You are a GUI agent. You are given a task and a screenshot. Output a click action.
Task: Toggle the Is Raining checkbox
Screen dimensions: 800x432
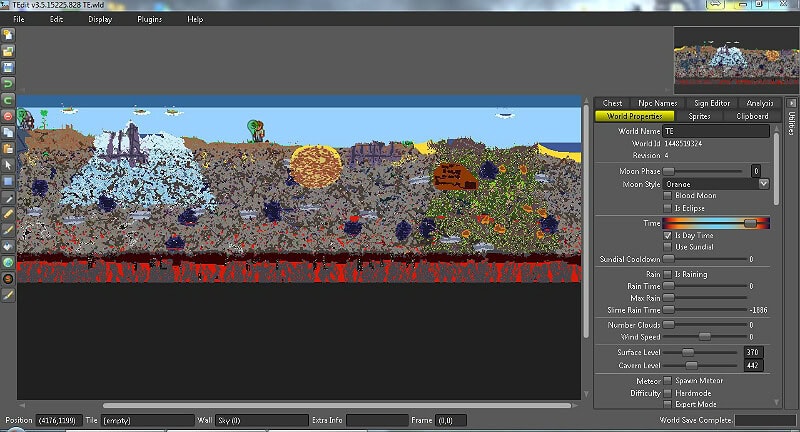point(668,273)
